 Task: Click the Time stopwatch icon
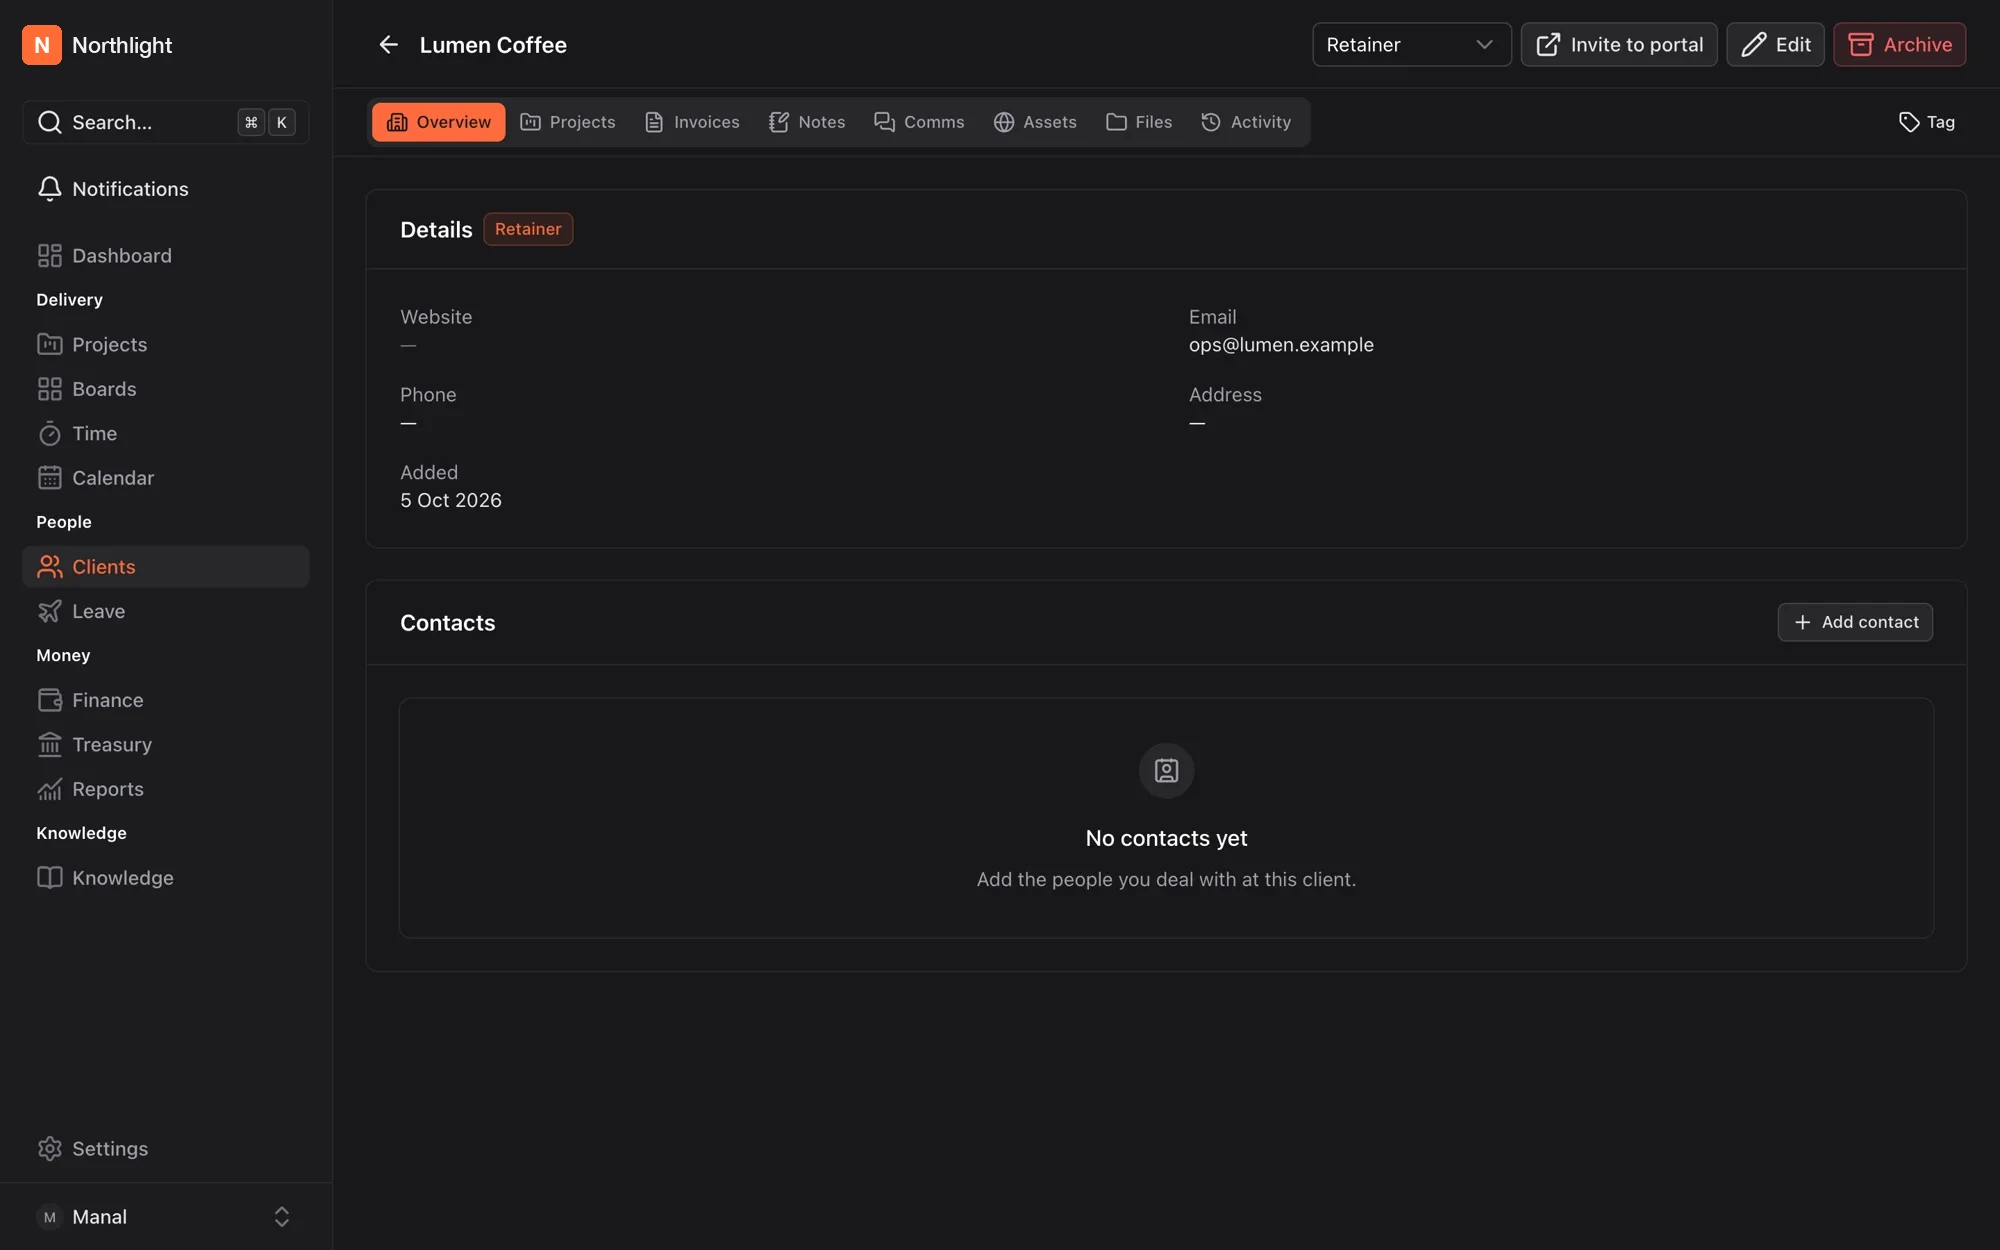point(50,434)
